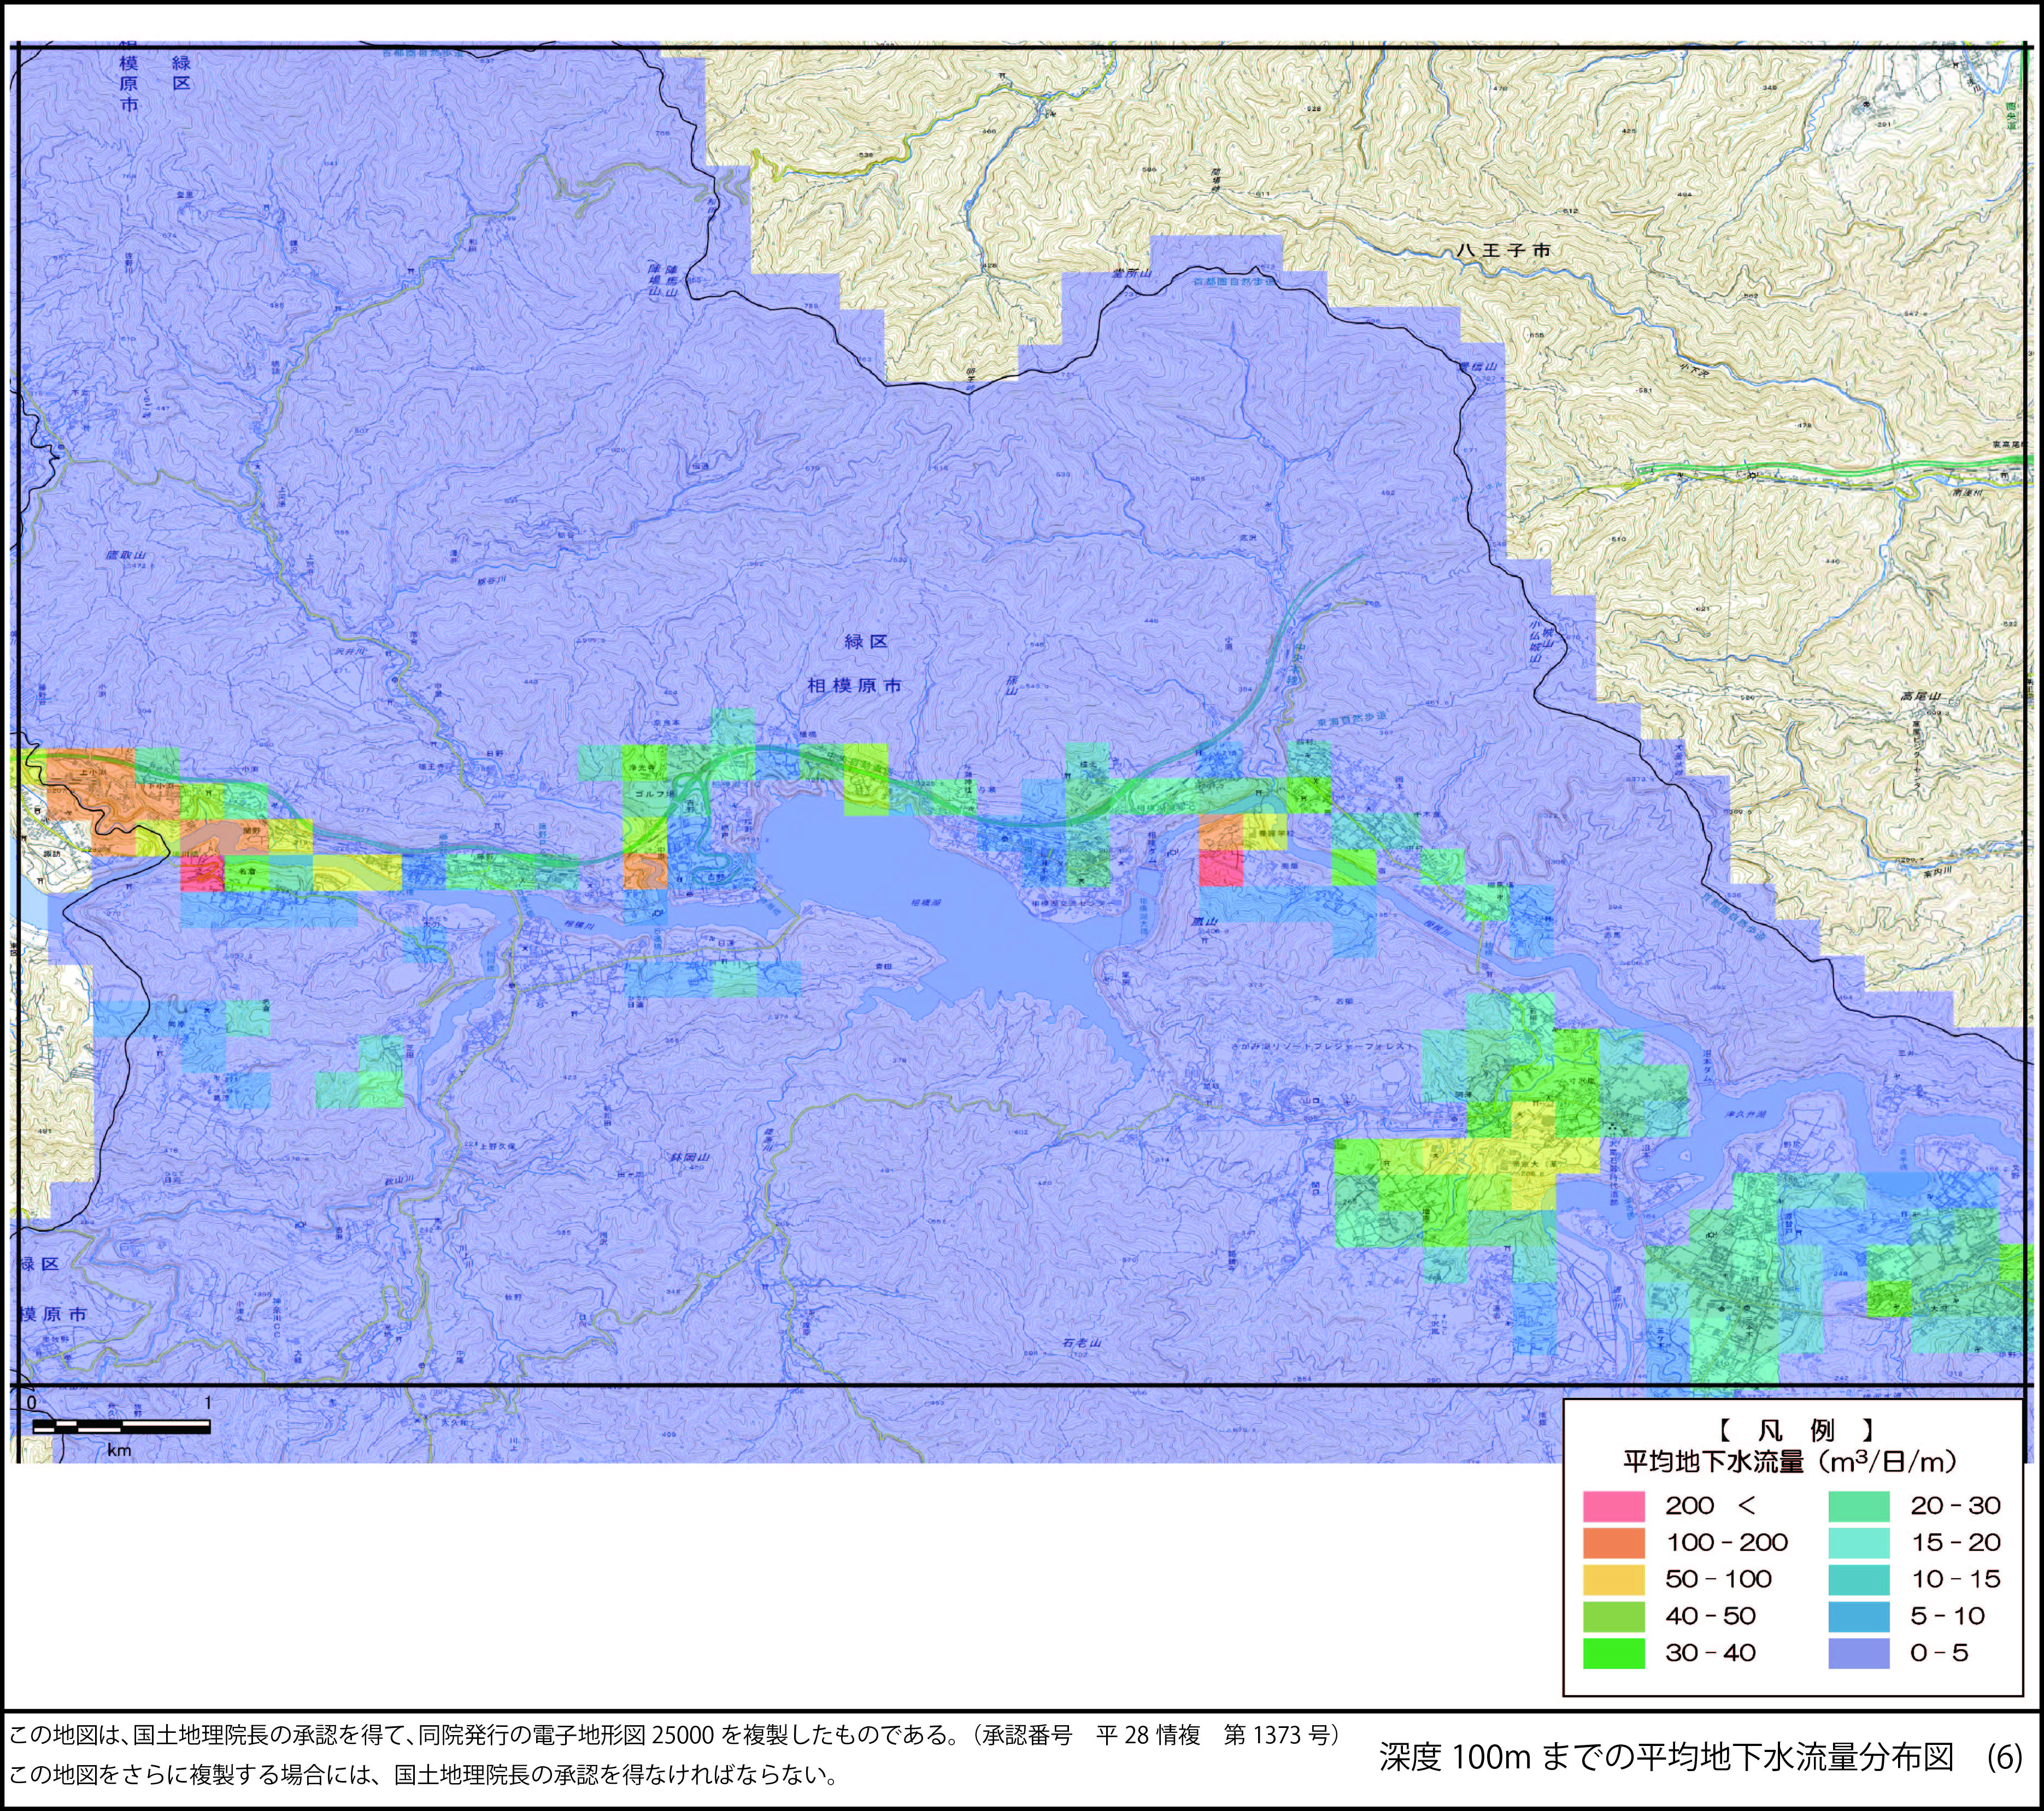Click the orange 100 - 200 legend swatch
Image resolution: width=2044 pixels, height=1811 pixels.
1613,1543
